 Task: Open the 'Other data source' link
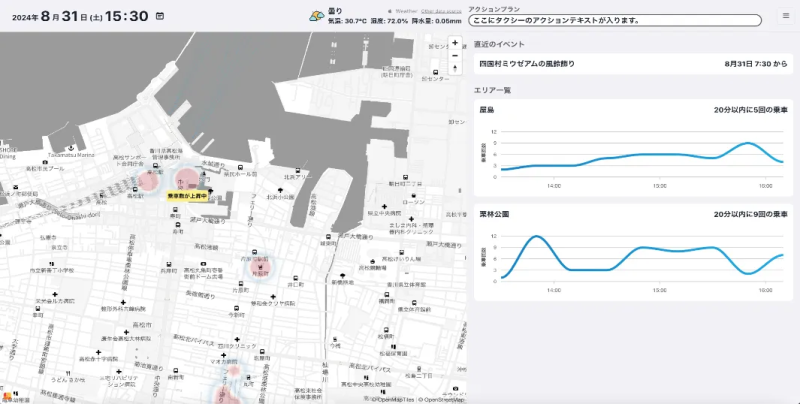441,10
